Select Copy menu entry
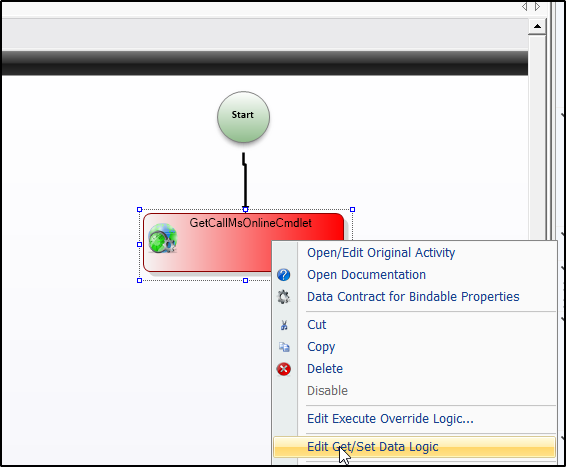Viewport: 566px width, 467px height. (321, 347)
